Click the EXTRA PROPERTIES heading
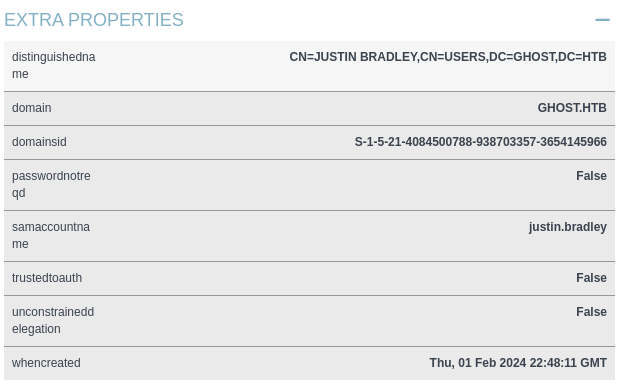Screen dimensions: 622x385 (x=94, y=20)
